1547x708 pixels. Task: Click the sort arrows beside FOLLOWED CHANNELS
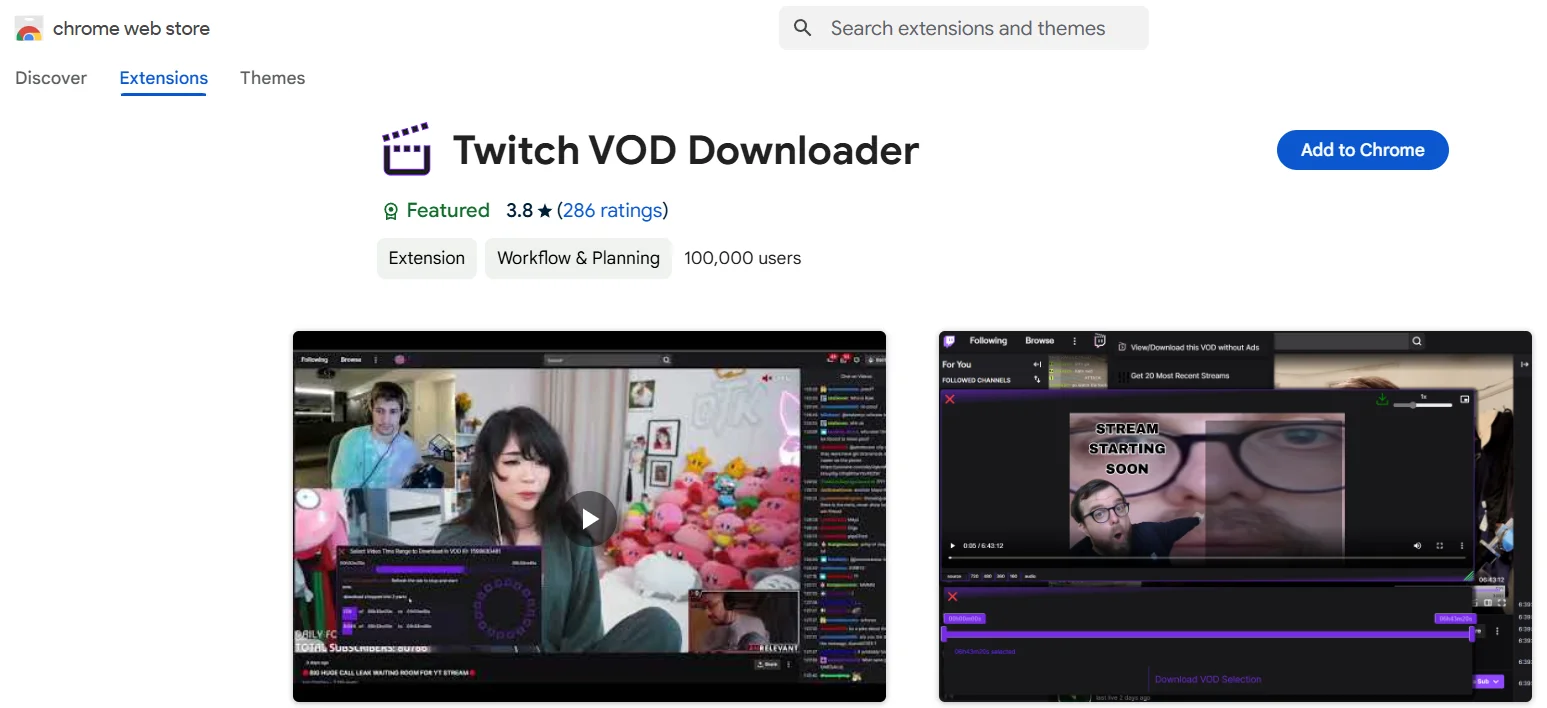[1037, 379]
